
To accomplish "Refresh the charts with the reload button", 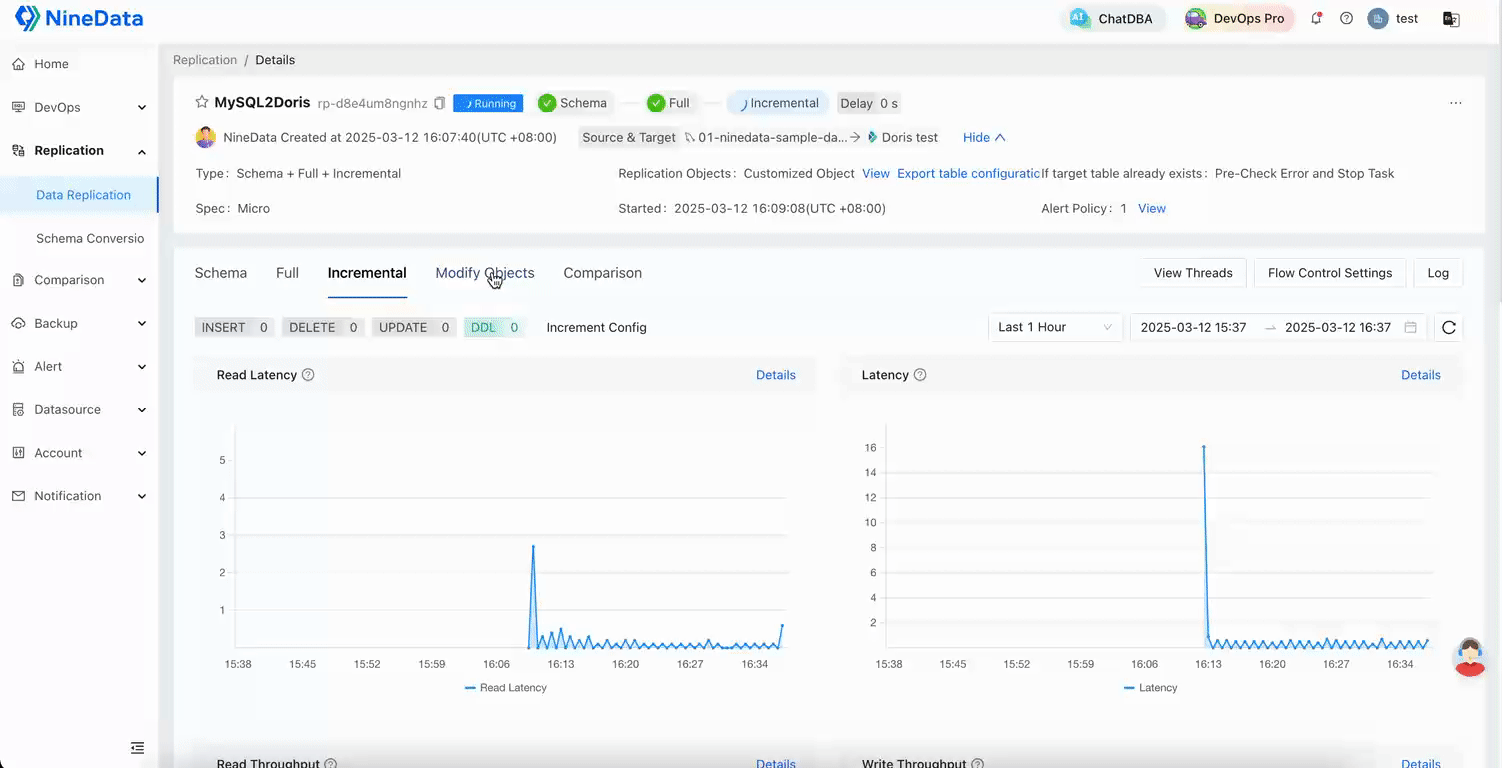I will (x=1448, y=327).
